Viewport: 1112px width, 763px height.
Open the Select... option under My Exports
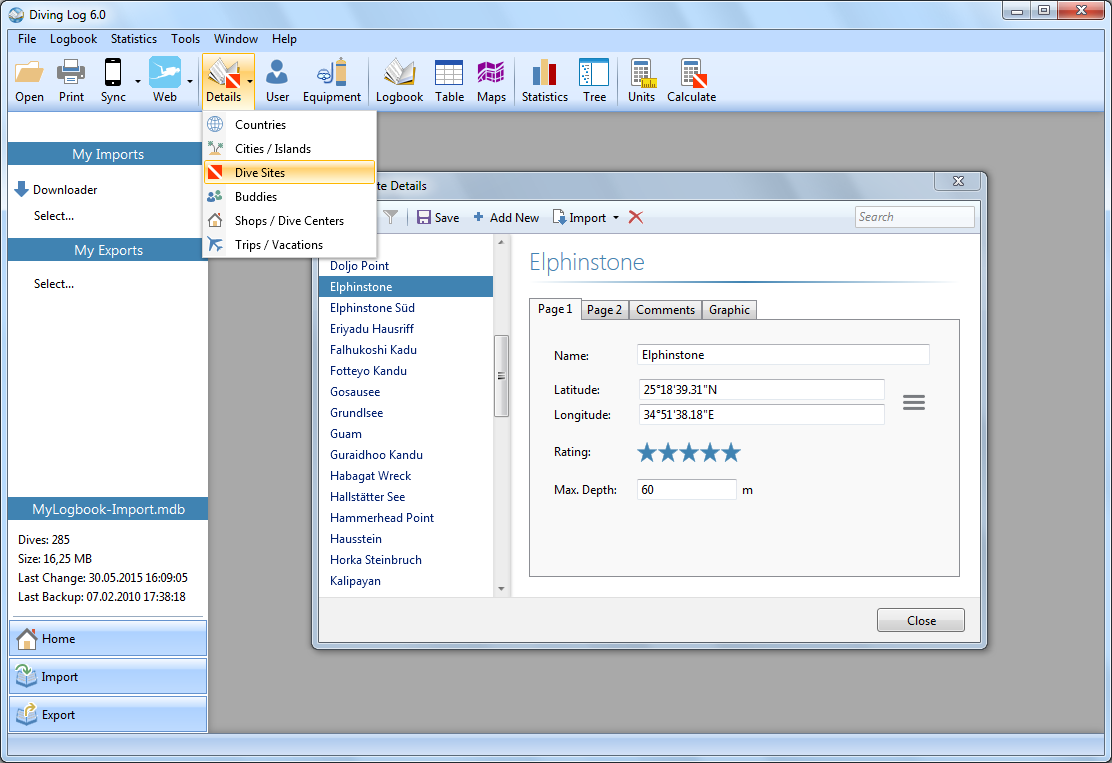coord(54,284)
